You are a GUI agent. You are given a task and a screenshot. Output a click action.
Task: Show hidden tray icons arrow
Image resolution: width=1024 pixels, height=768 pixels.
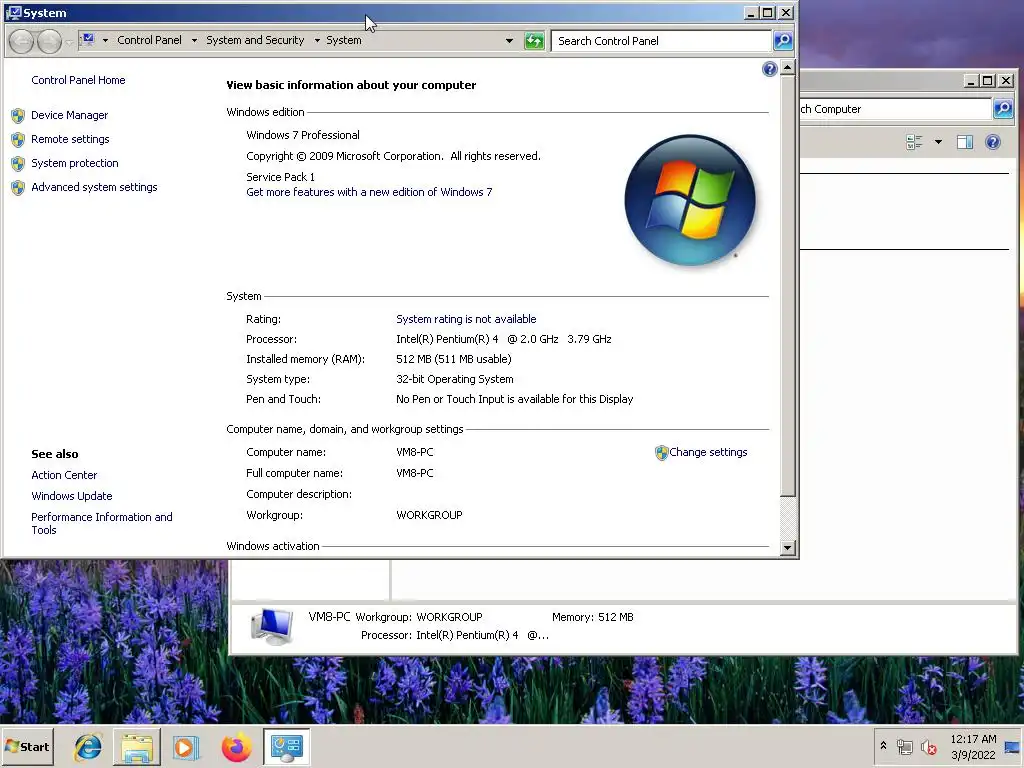click(x=883, y=745)
